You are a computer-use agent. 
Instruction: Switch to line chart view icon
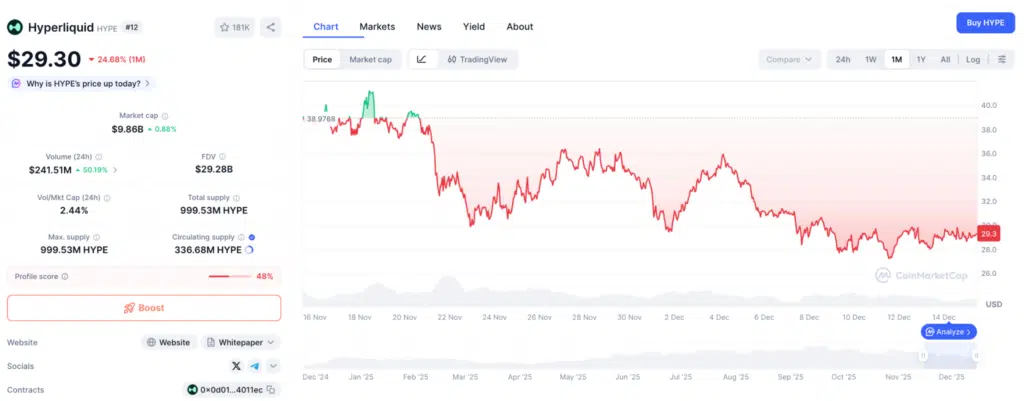tap(421, 60)
